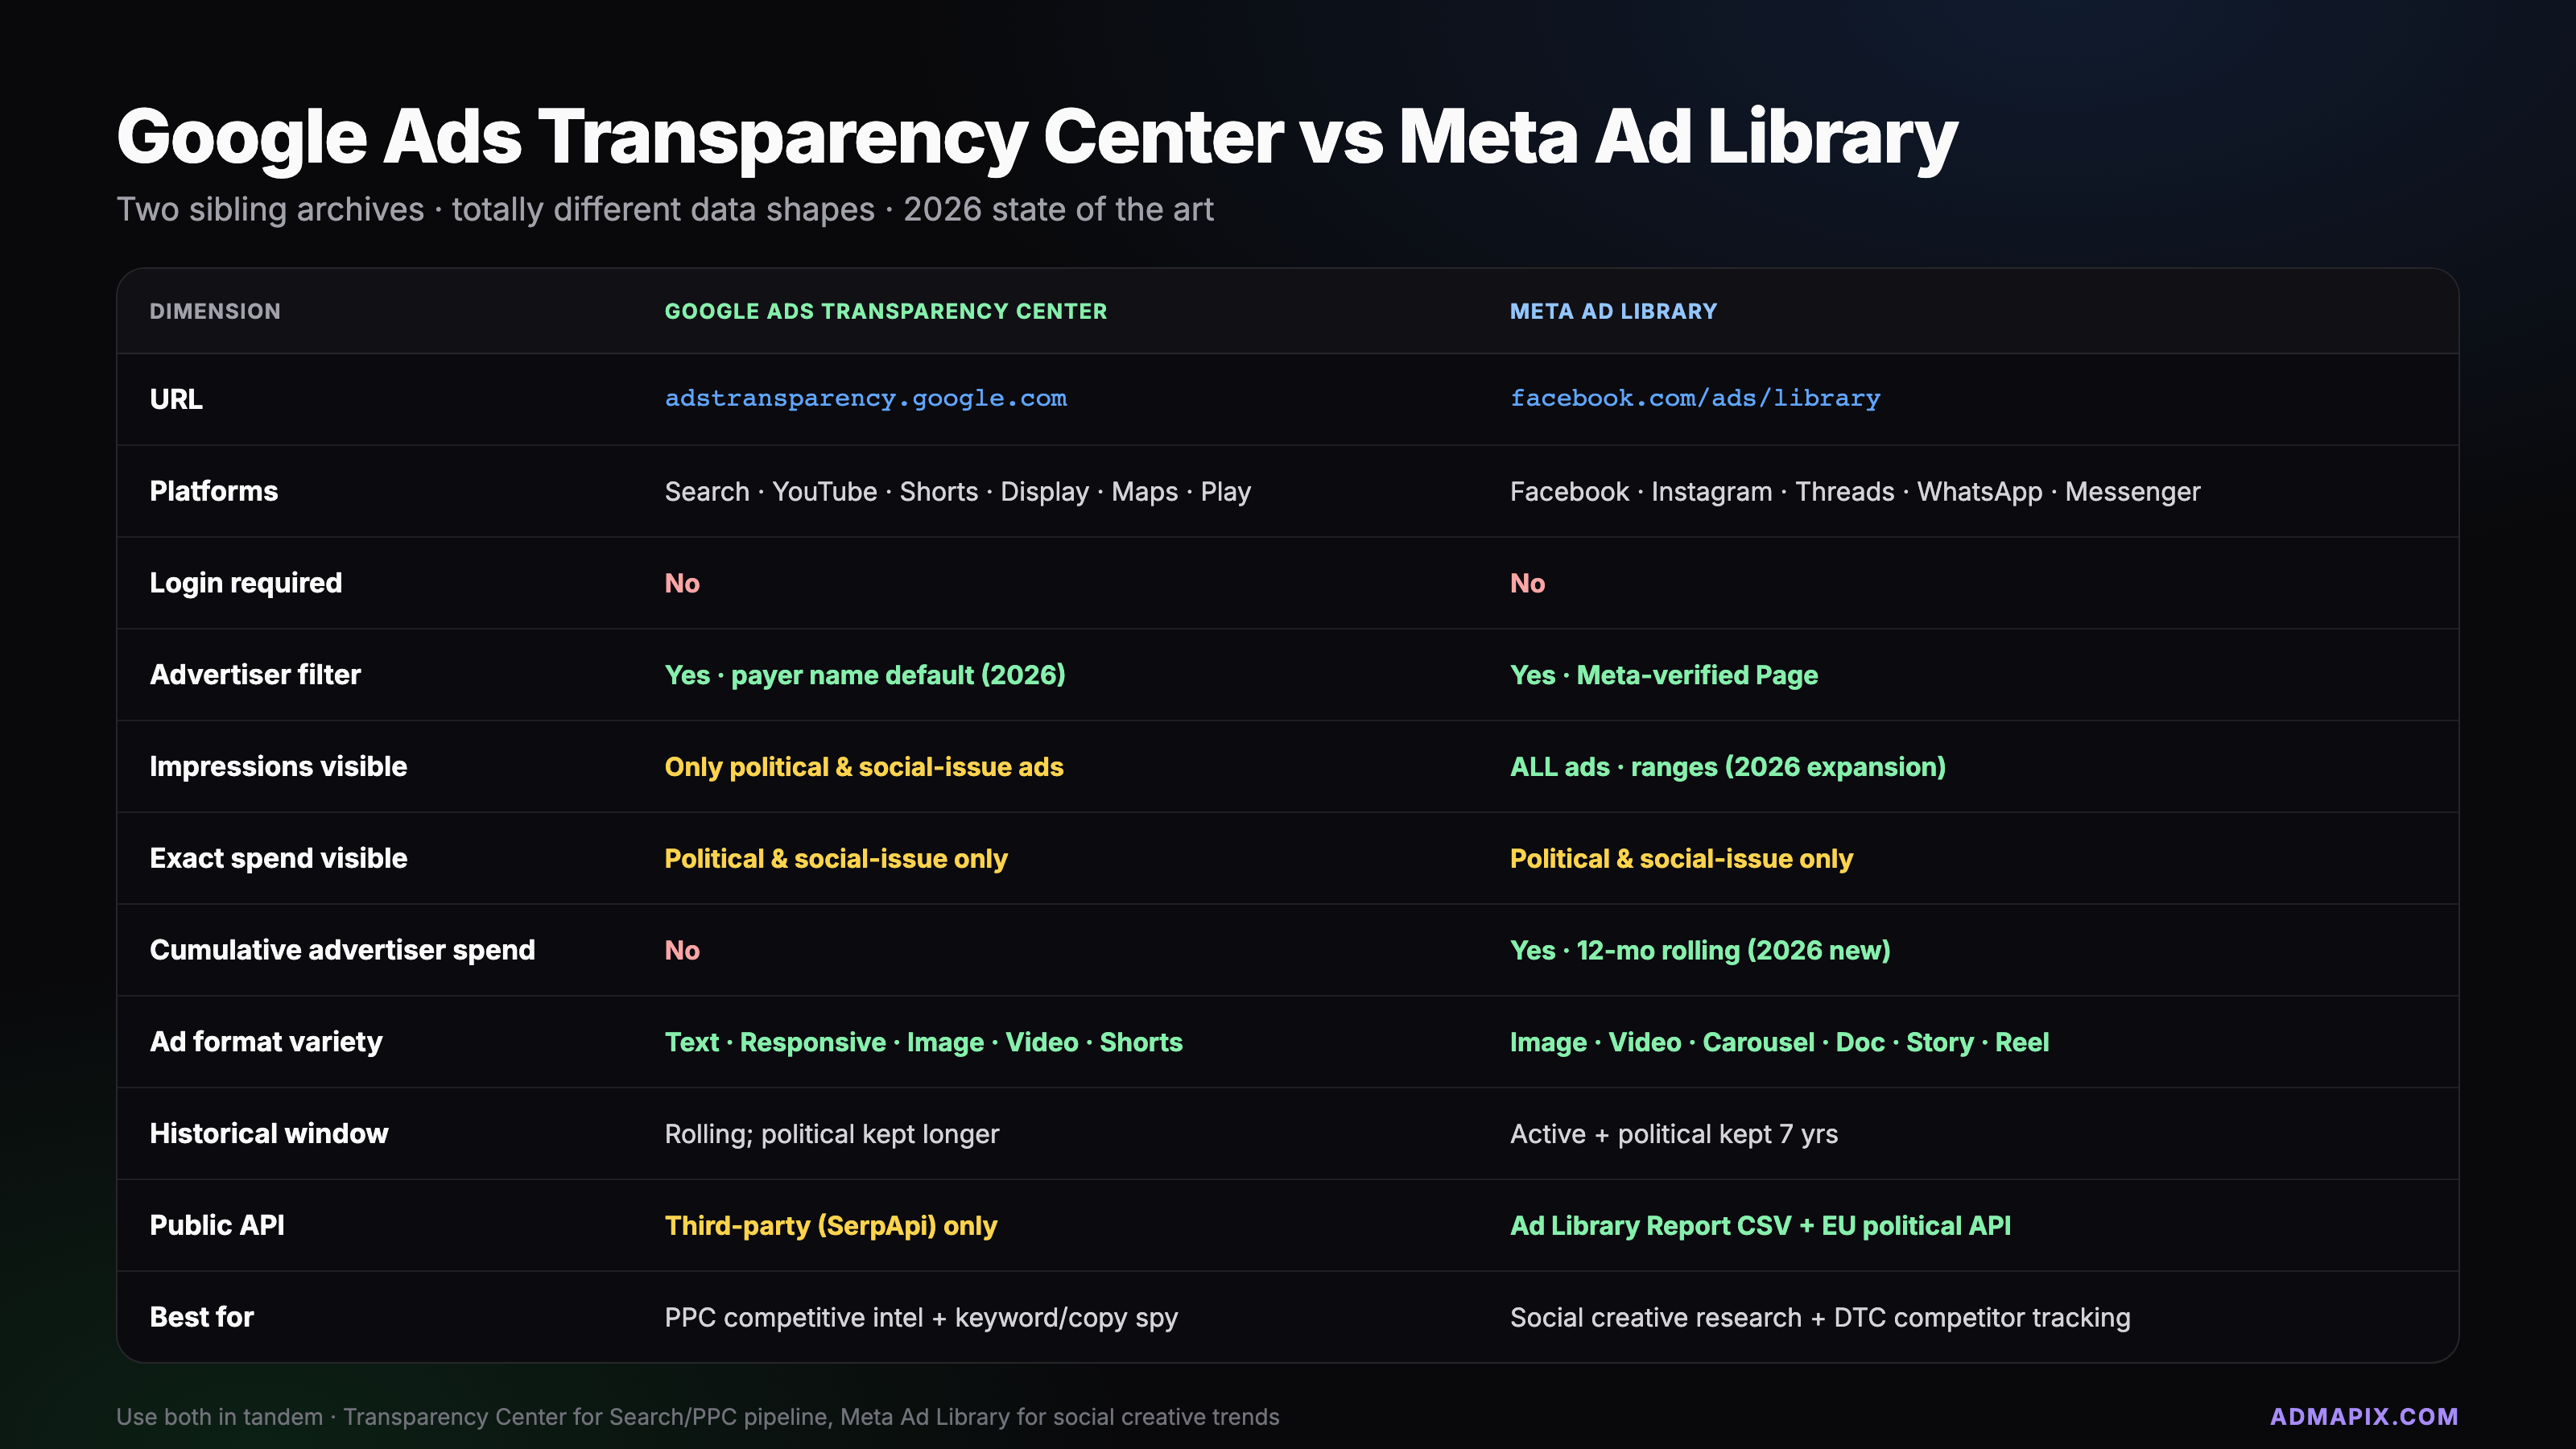Screen dimensions: 2576x1449
Task: Open the adstransparency.google.com link
Action: tap(865, 398)
